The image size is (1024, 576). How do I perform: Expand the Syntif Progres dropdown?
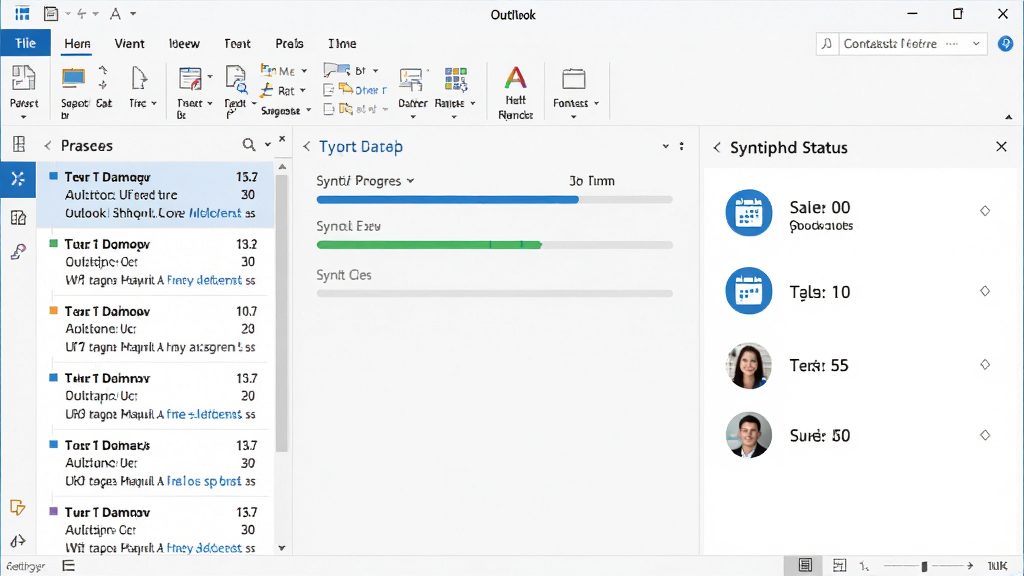click(410, 181)
